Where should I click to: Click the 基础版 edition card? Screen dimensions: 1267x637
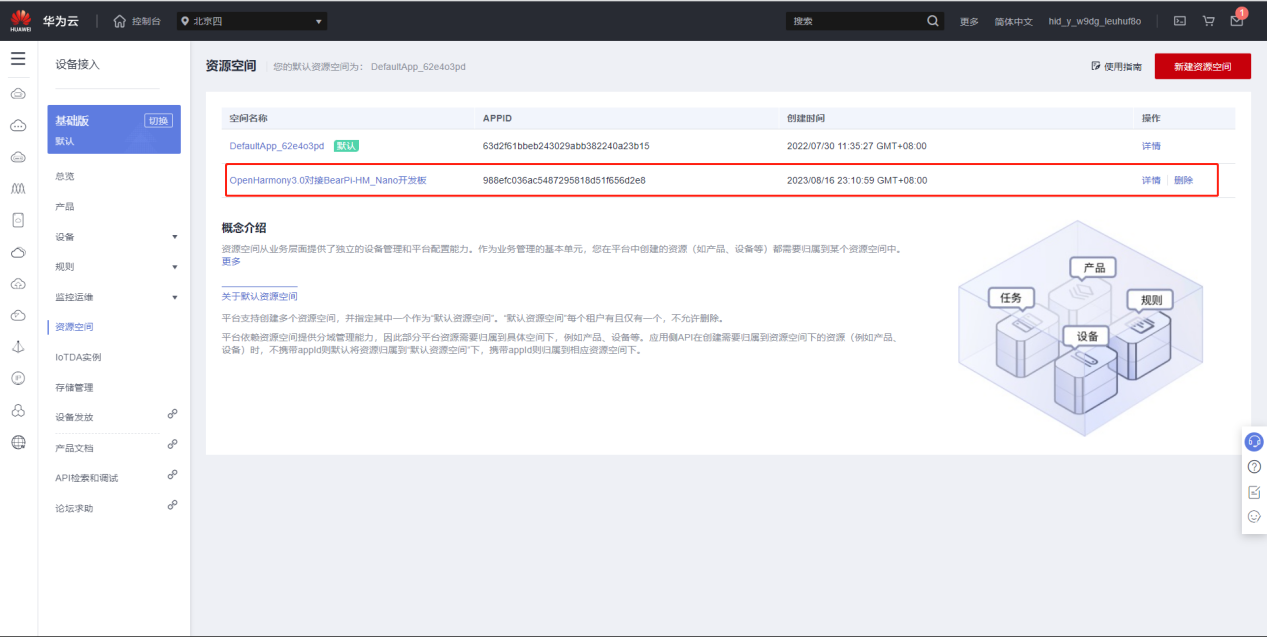tap(114, 129)
